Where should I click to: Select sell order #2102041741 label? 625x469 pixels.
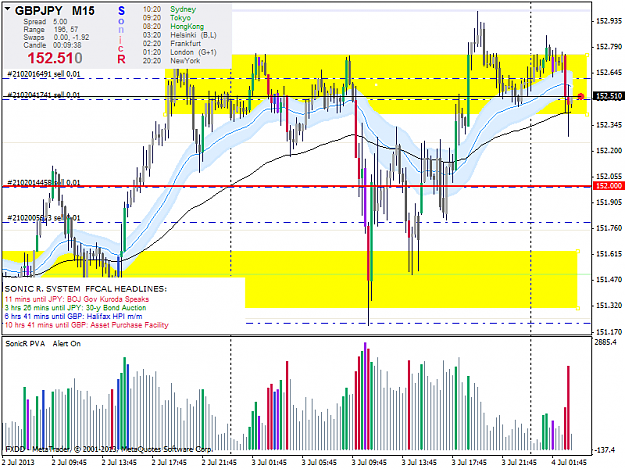coord(44,95)
